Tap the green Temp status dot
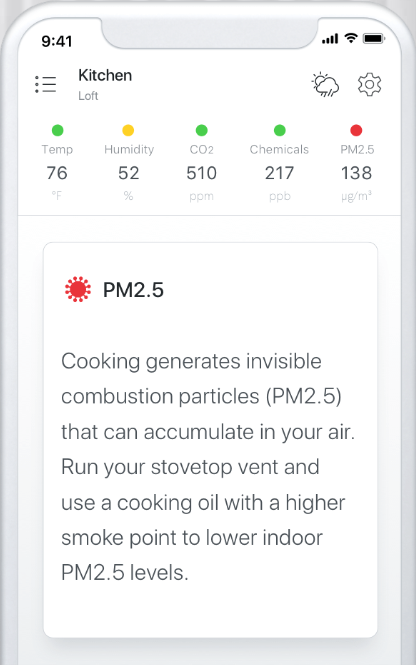 pos(57,130)
